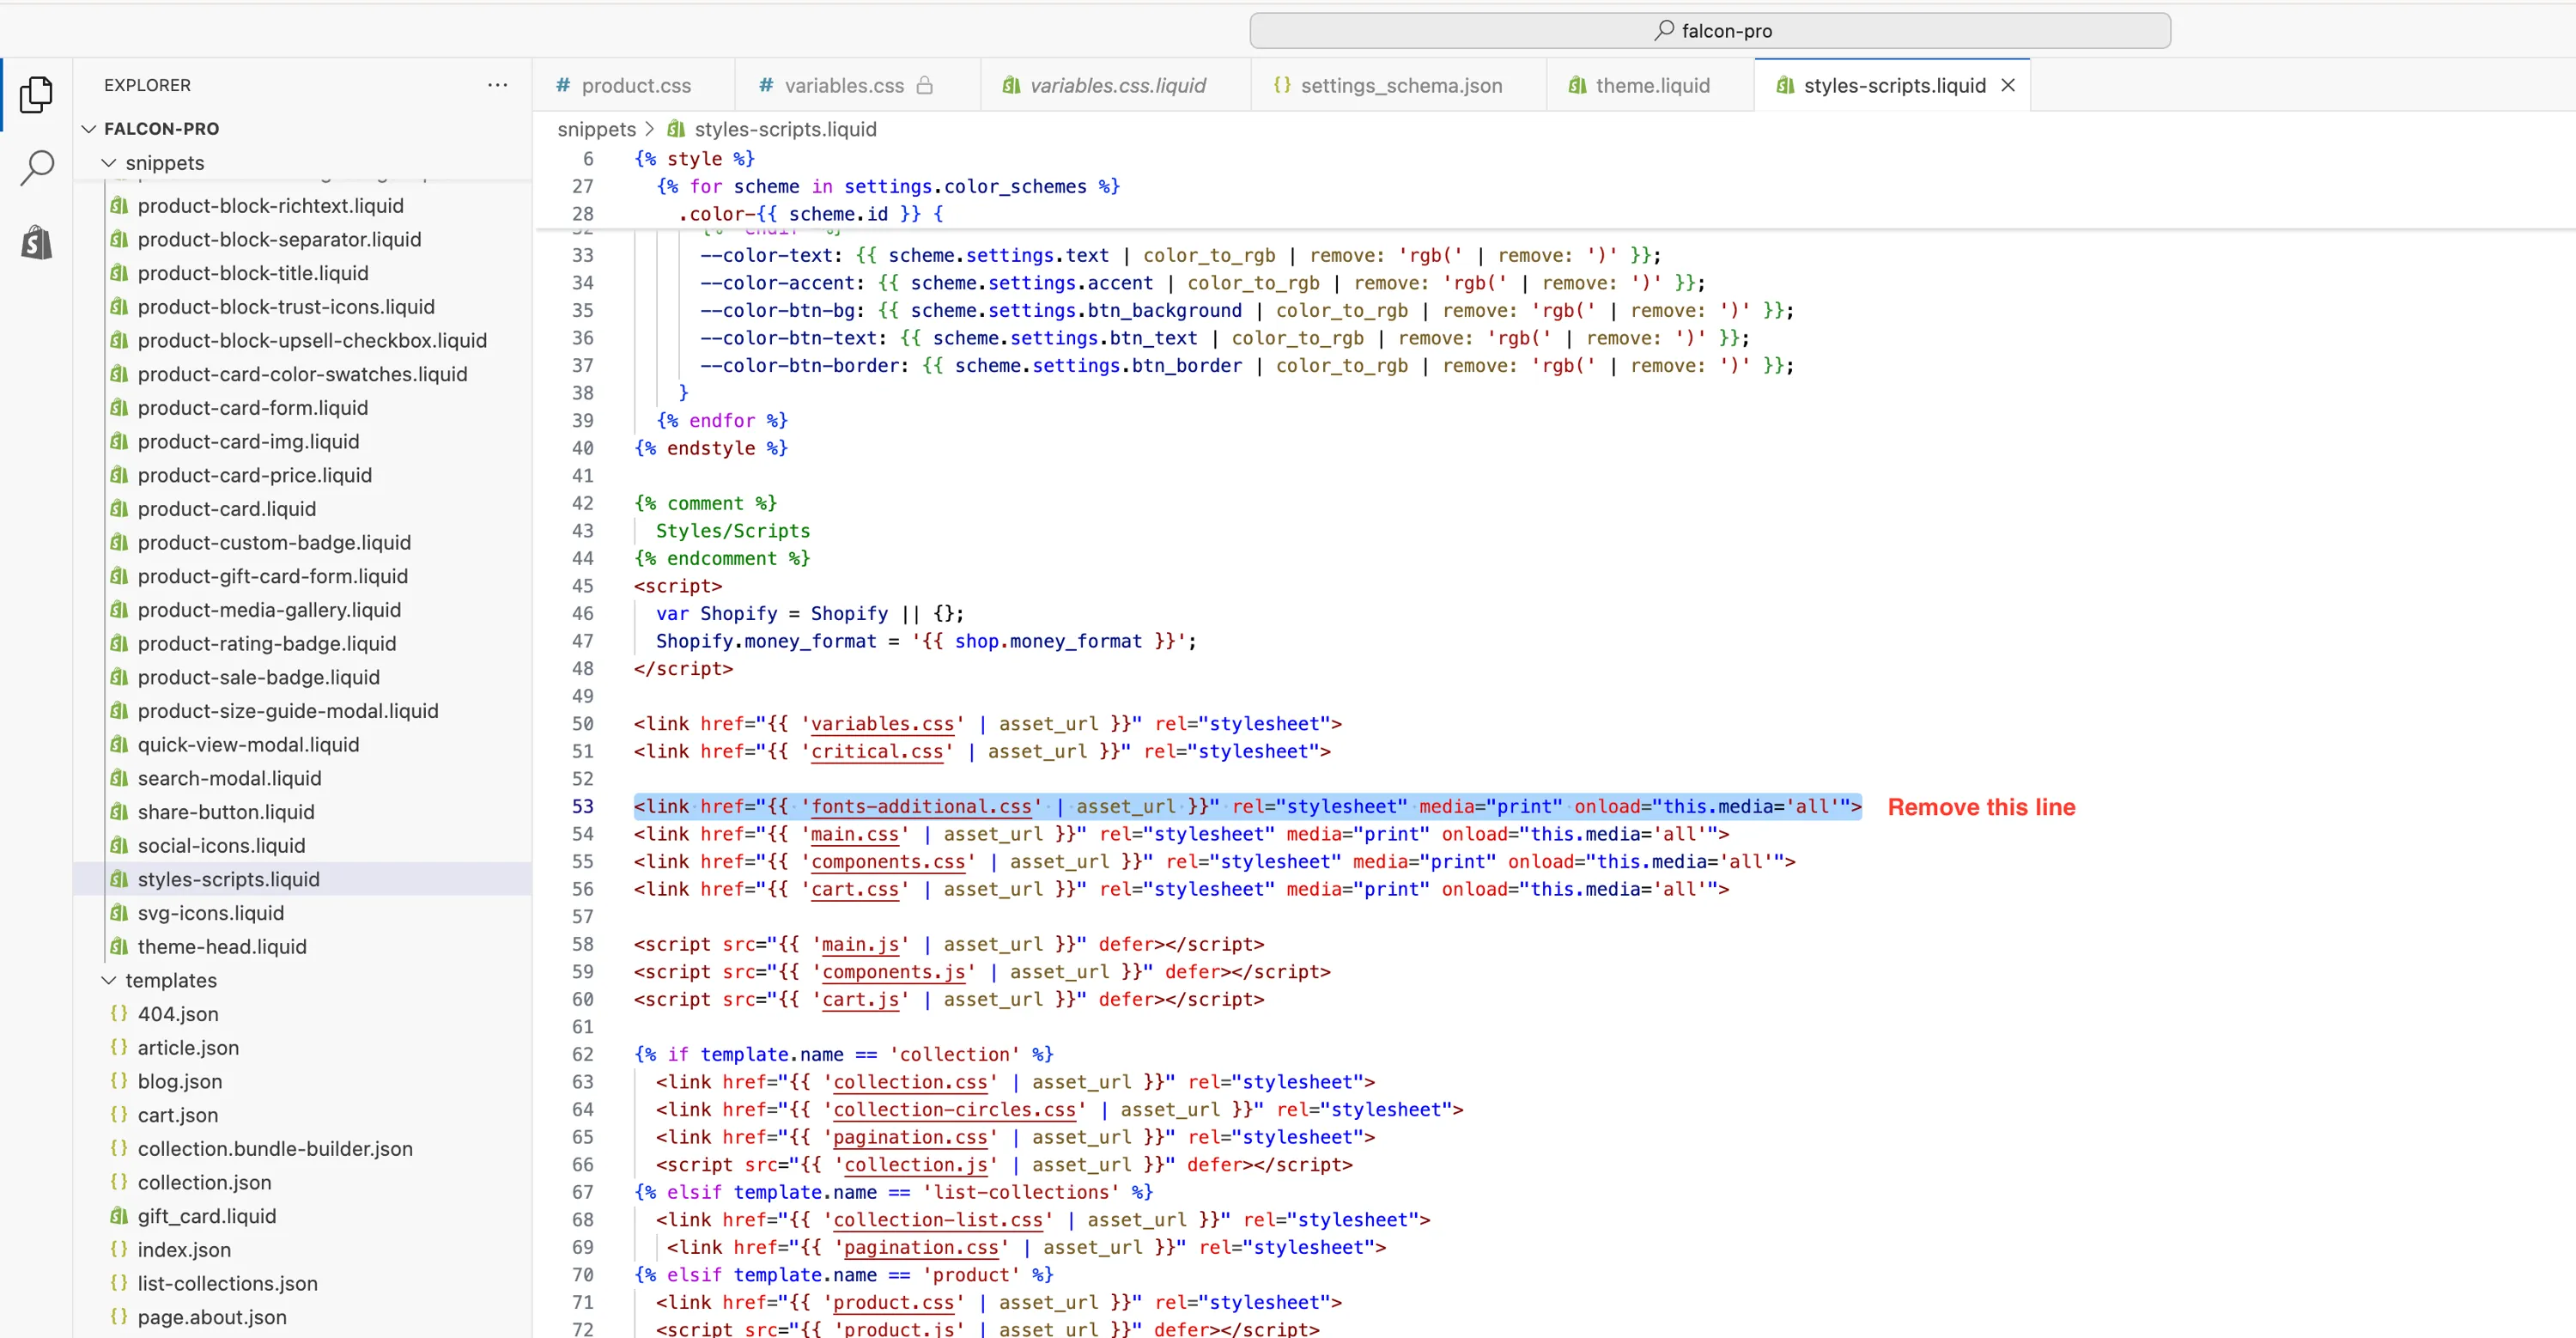This screenshot has height=1338, width=2576.
Task: Select the liquid file icon beside theme-head.liquid
Action: (x=120, y=946)
